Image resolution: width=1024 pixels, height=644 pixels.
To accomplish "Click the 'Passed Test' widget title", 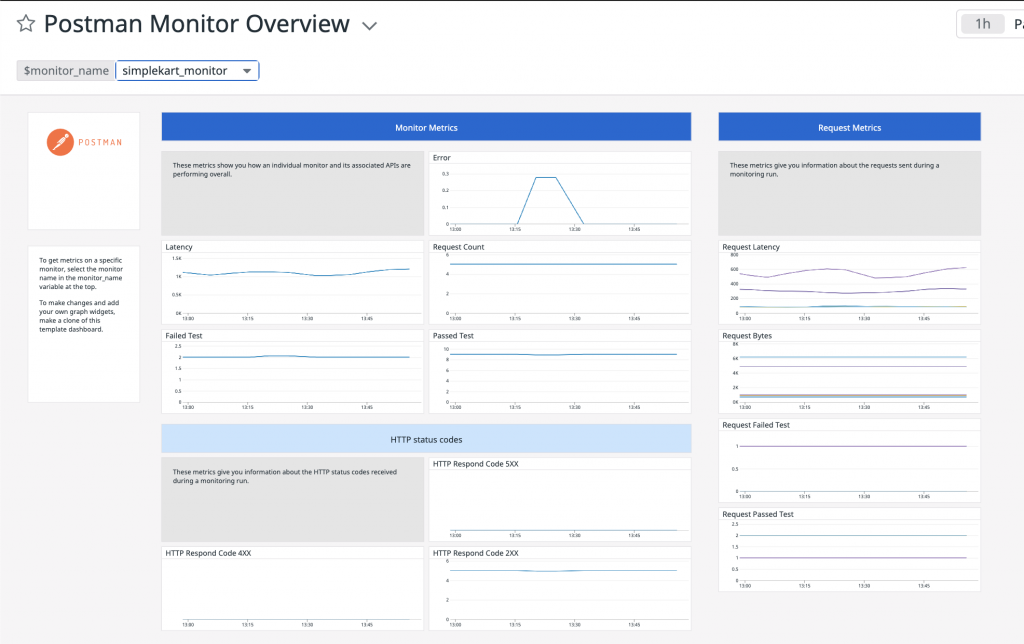I will (453, 336).
